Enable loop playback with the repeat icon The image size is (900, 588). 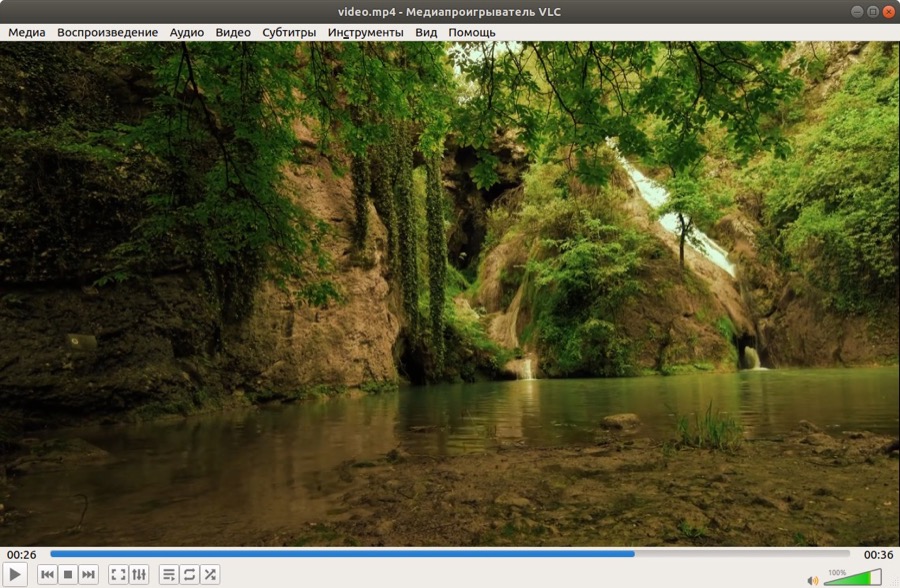click(x=189, y=574)
